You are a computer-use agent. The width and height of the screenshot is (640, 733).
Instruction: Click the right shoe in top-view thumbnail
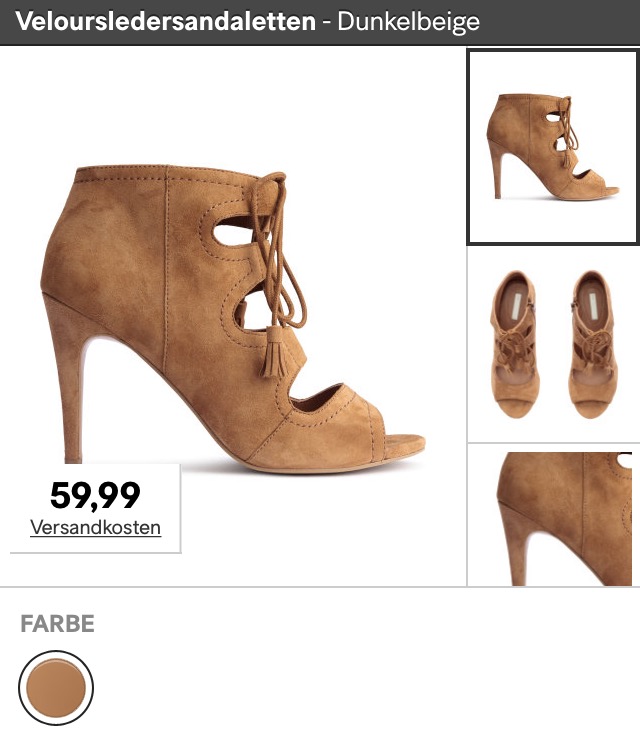tap(593, 345)
